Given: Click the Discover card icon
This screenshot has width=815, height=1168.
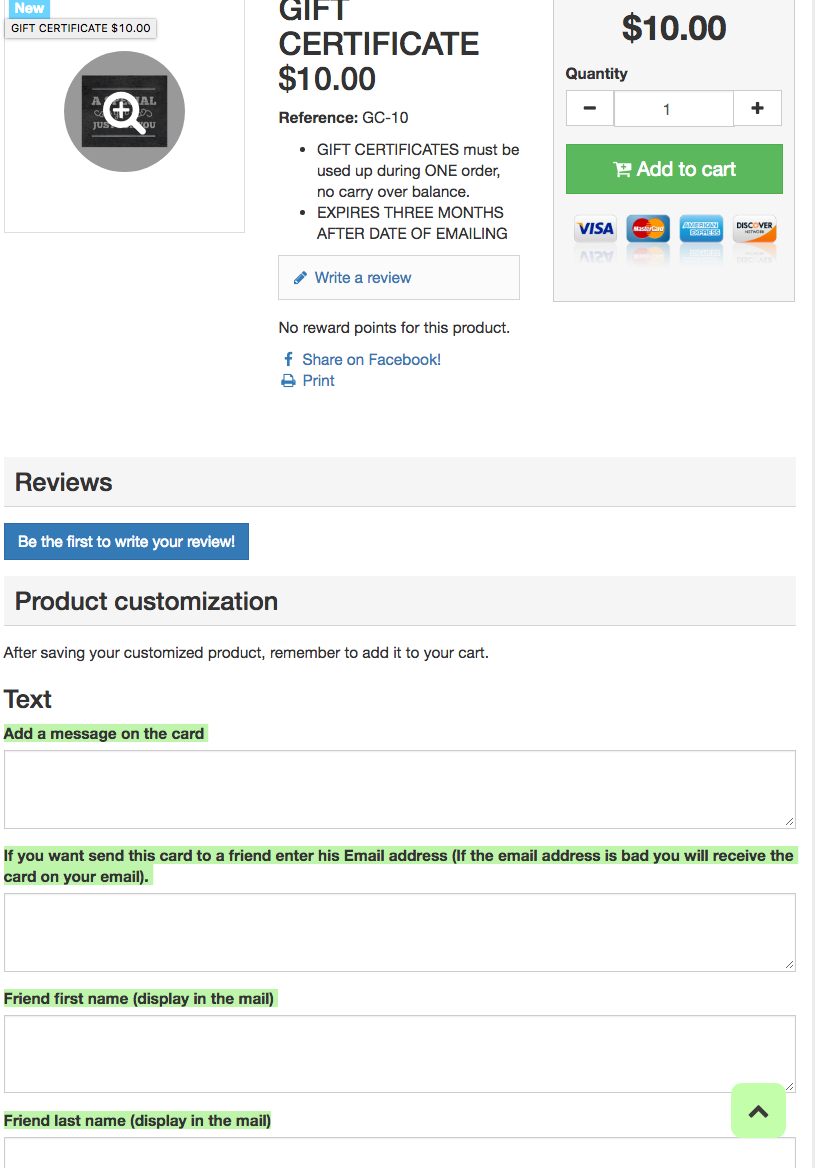Looking at the screenshot, I should (754, 229).
